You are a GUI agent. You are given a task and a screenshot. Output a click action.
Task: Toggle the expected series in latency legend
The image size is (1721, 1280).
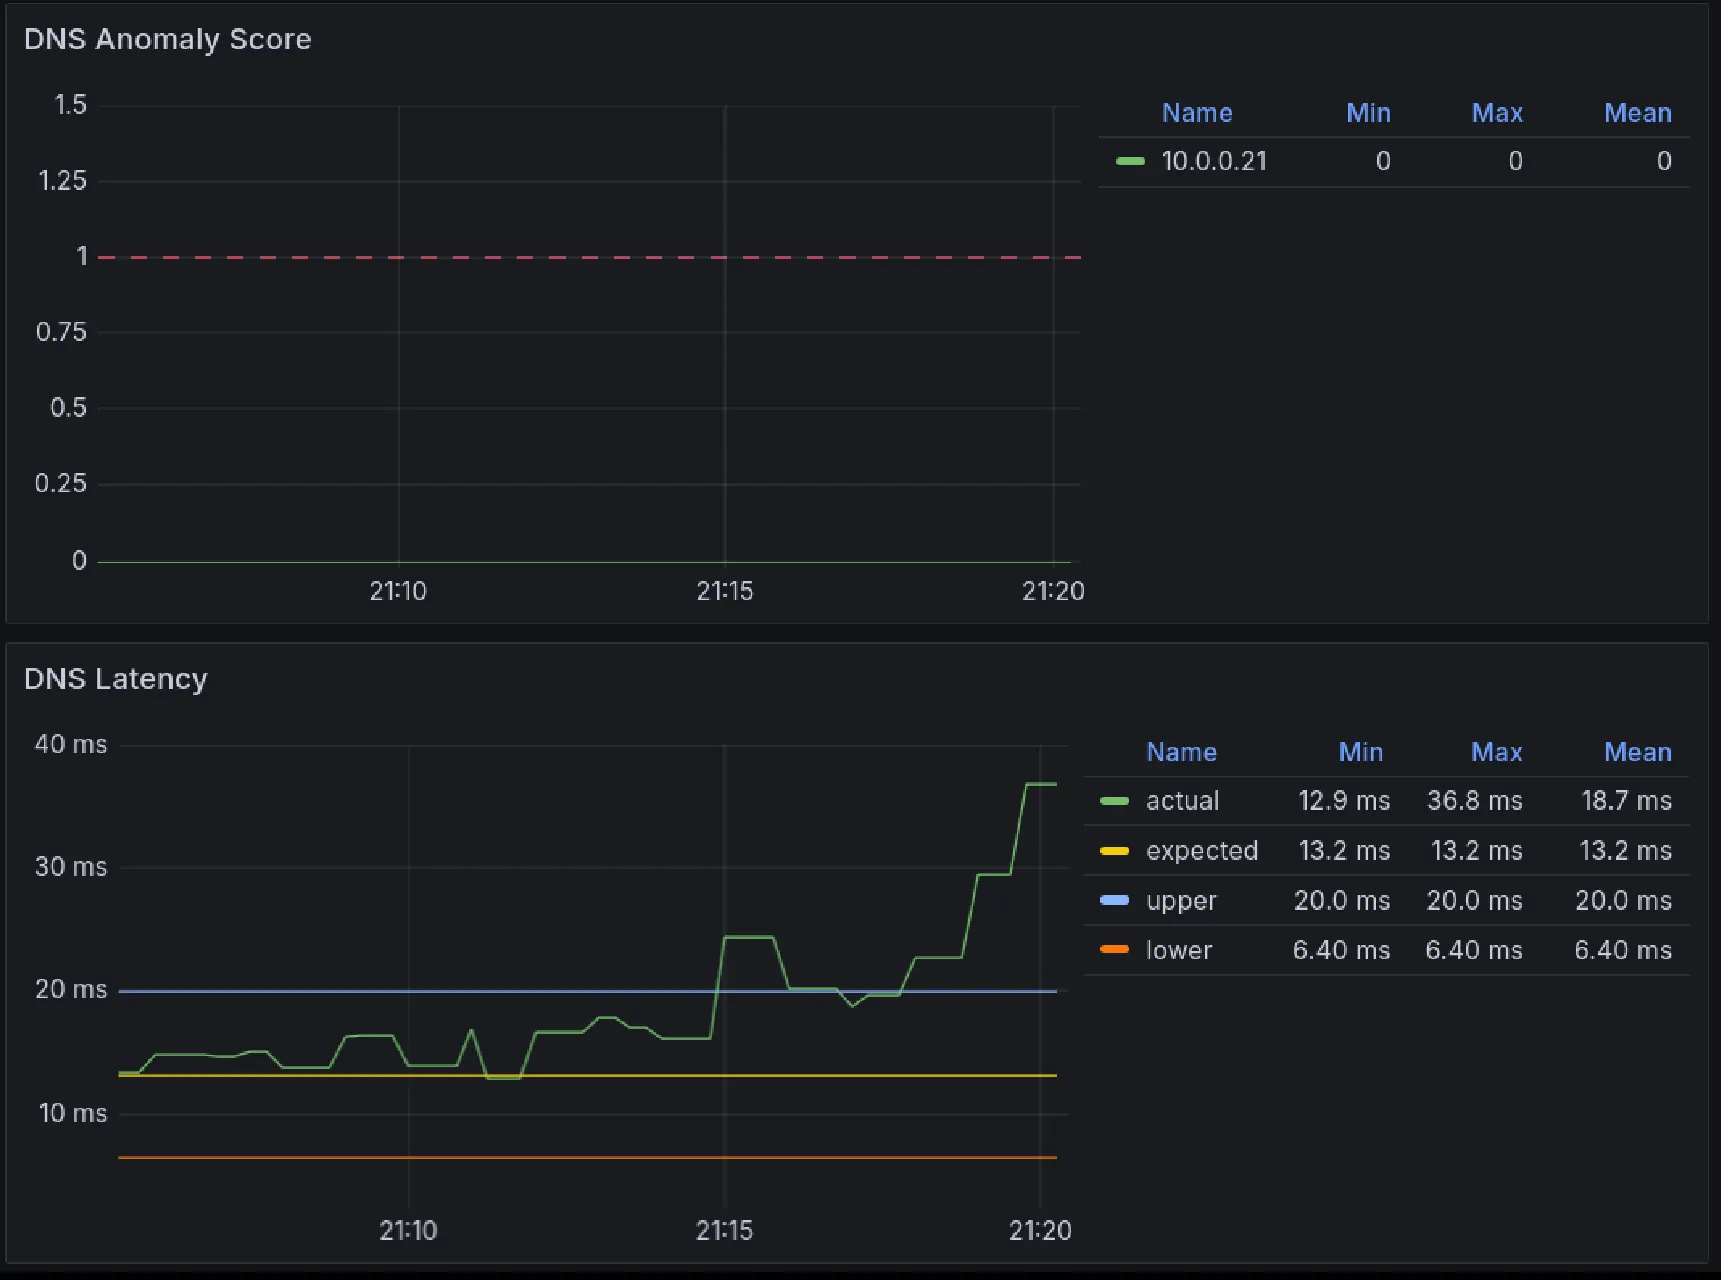(1202, 851)
